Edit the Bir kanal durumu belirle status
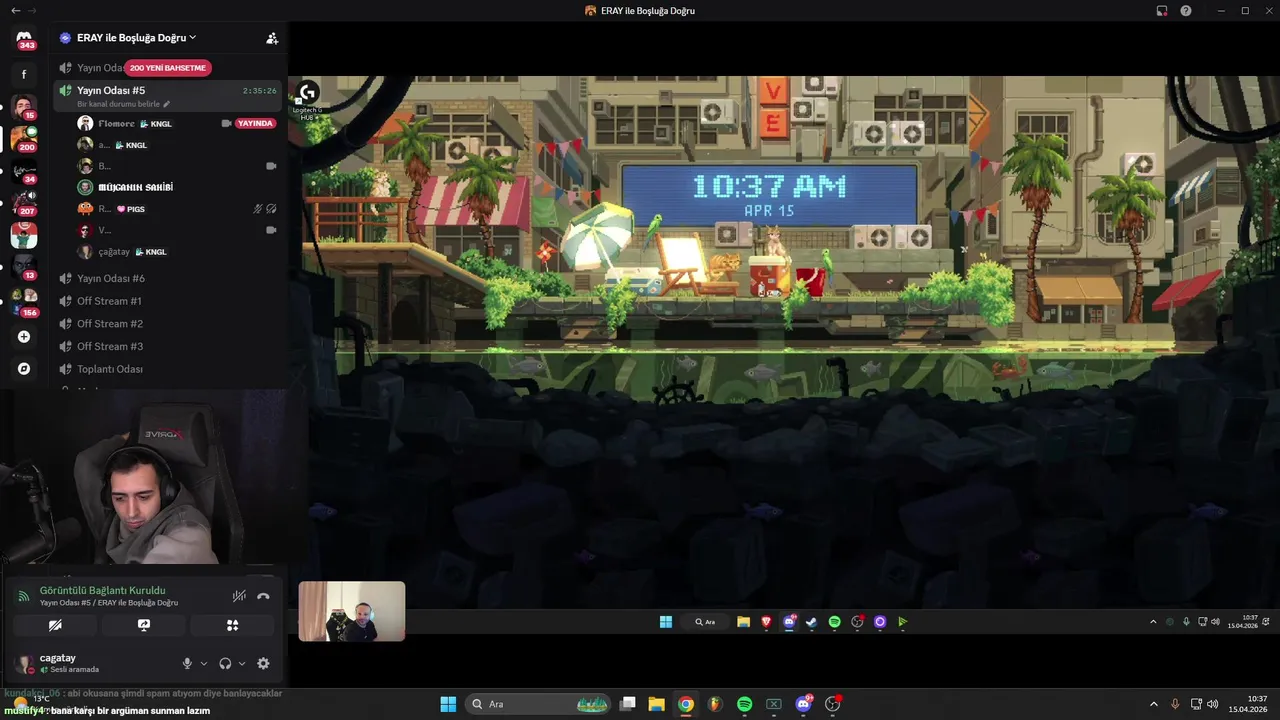The image size is (1280, 720). coord(124,104)
